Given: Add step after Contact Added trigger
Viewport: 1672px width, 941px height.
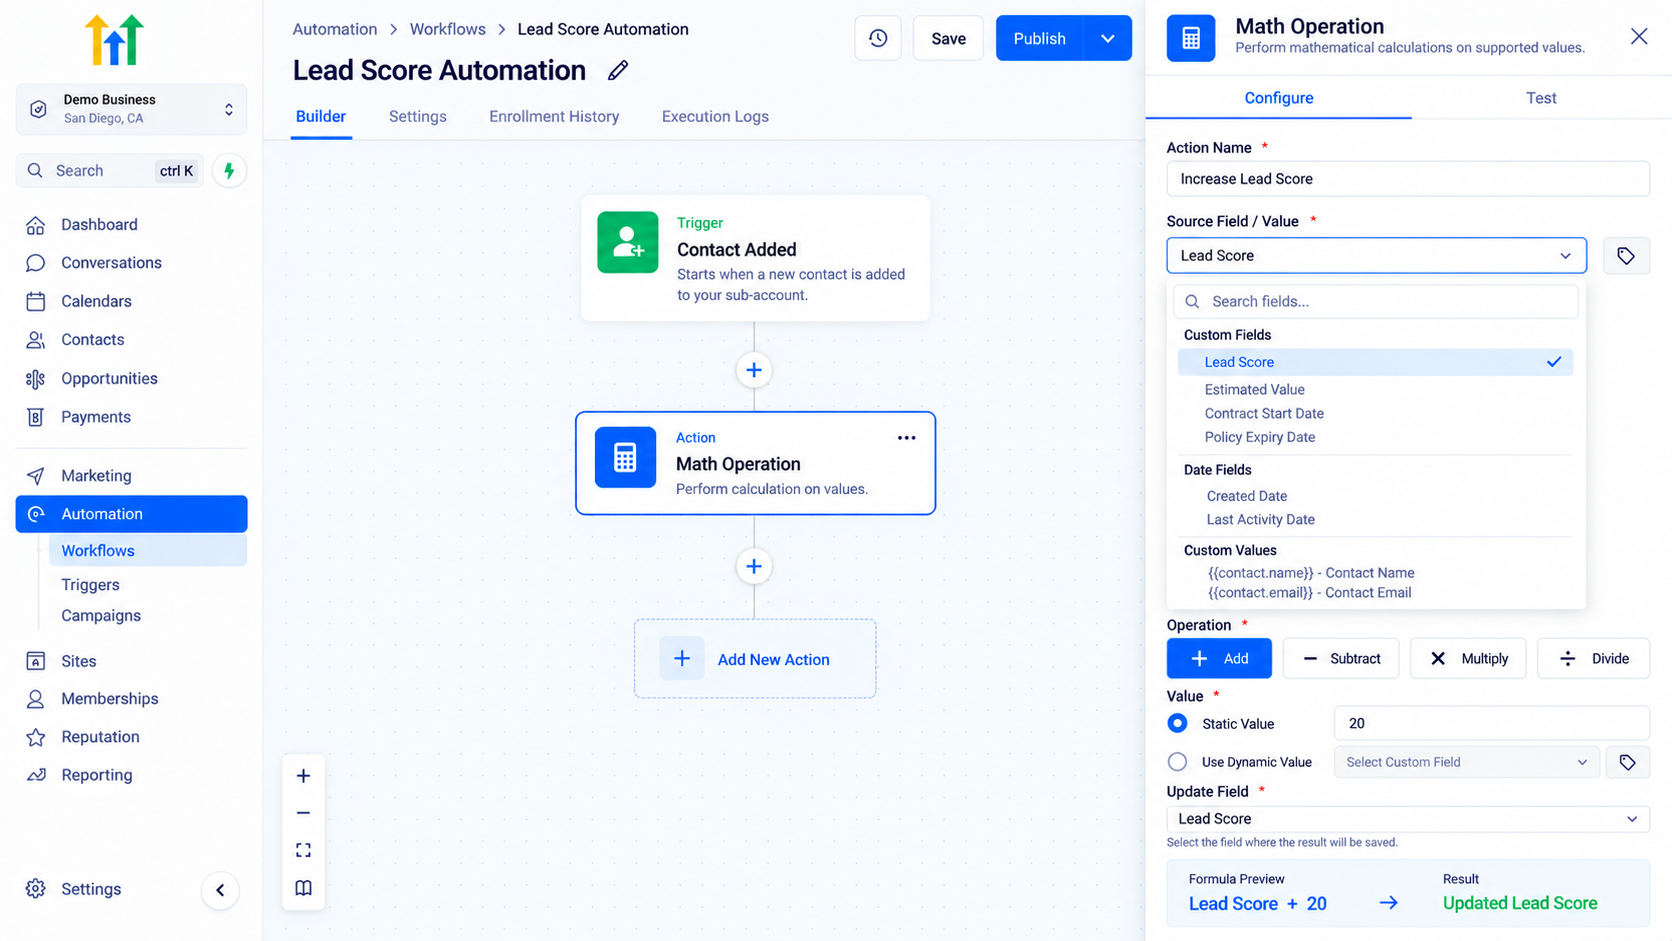Looking at the screenshot, I should [x=754, y=370].
